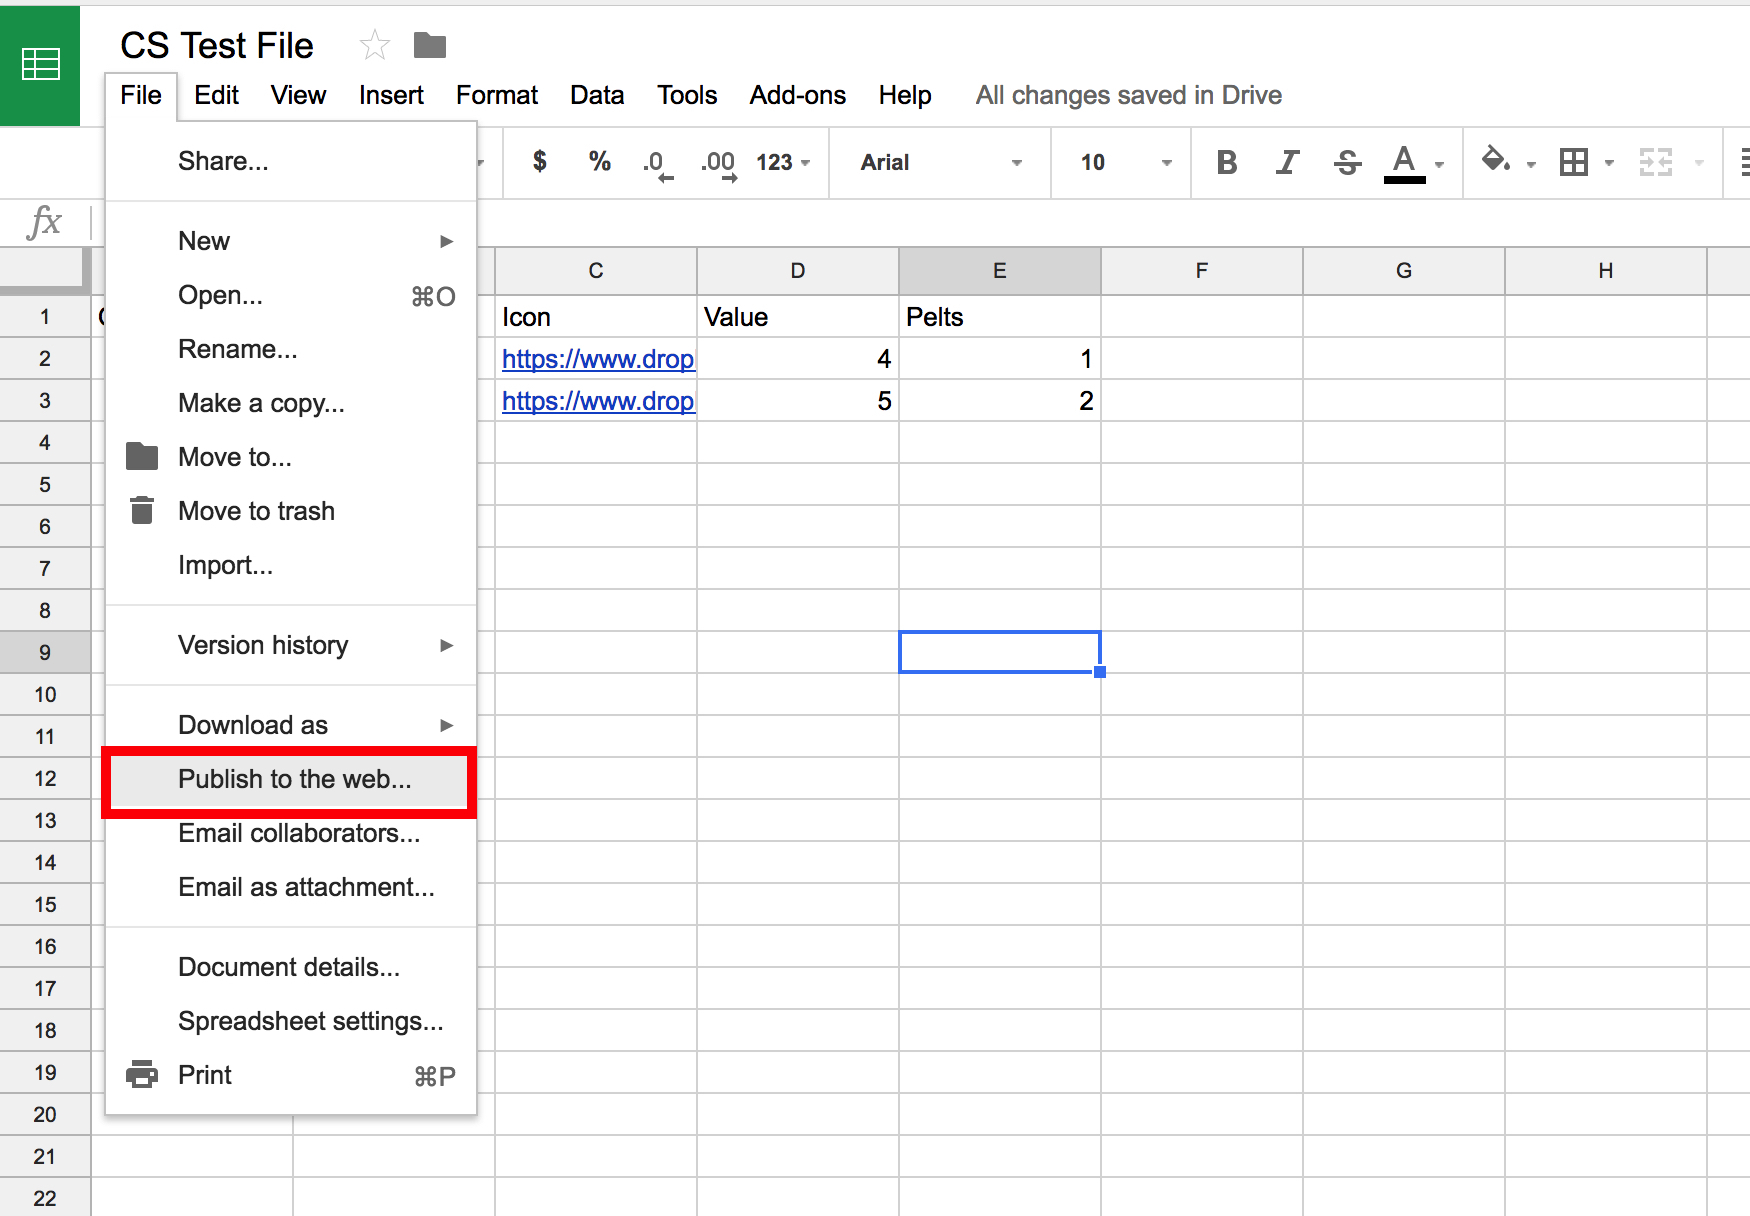Click the text color A swatch
This screenshot has height=1216, width=1750.
tap(1404, 162)
